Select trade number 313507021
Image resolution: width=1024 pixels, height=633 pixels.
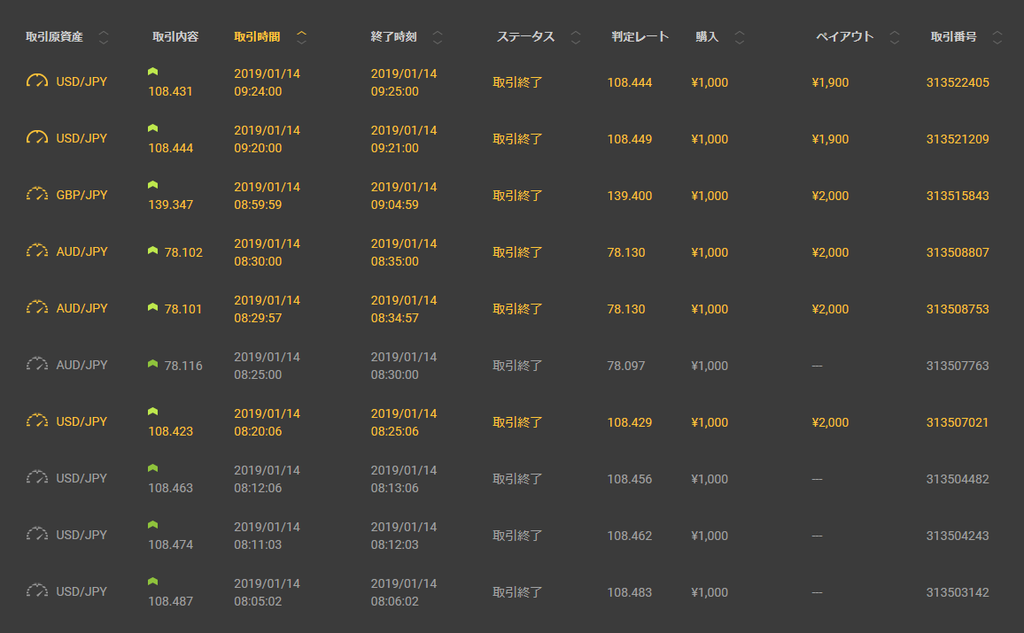(957, 423)
